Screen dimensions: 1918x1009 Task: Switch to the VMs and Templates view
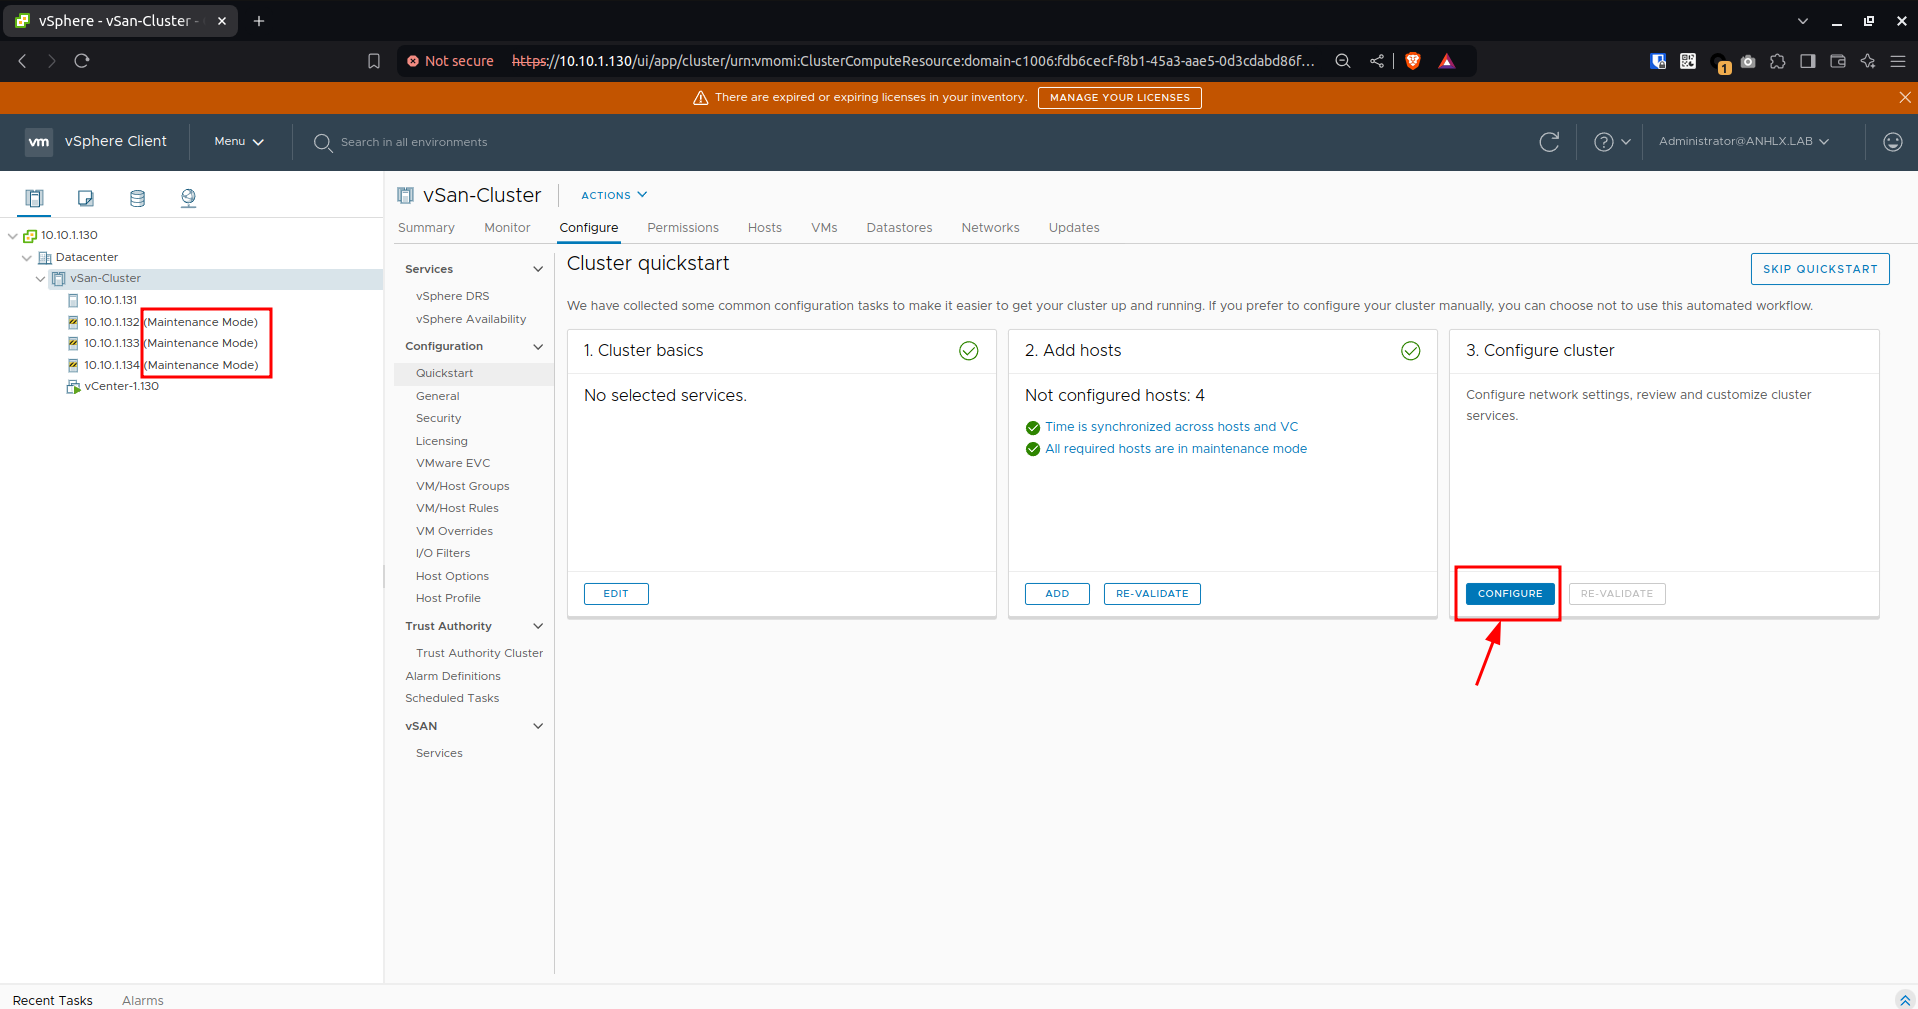(x=86, y=198)
